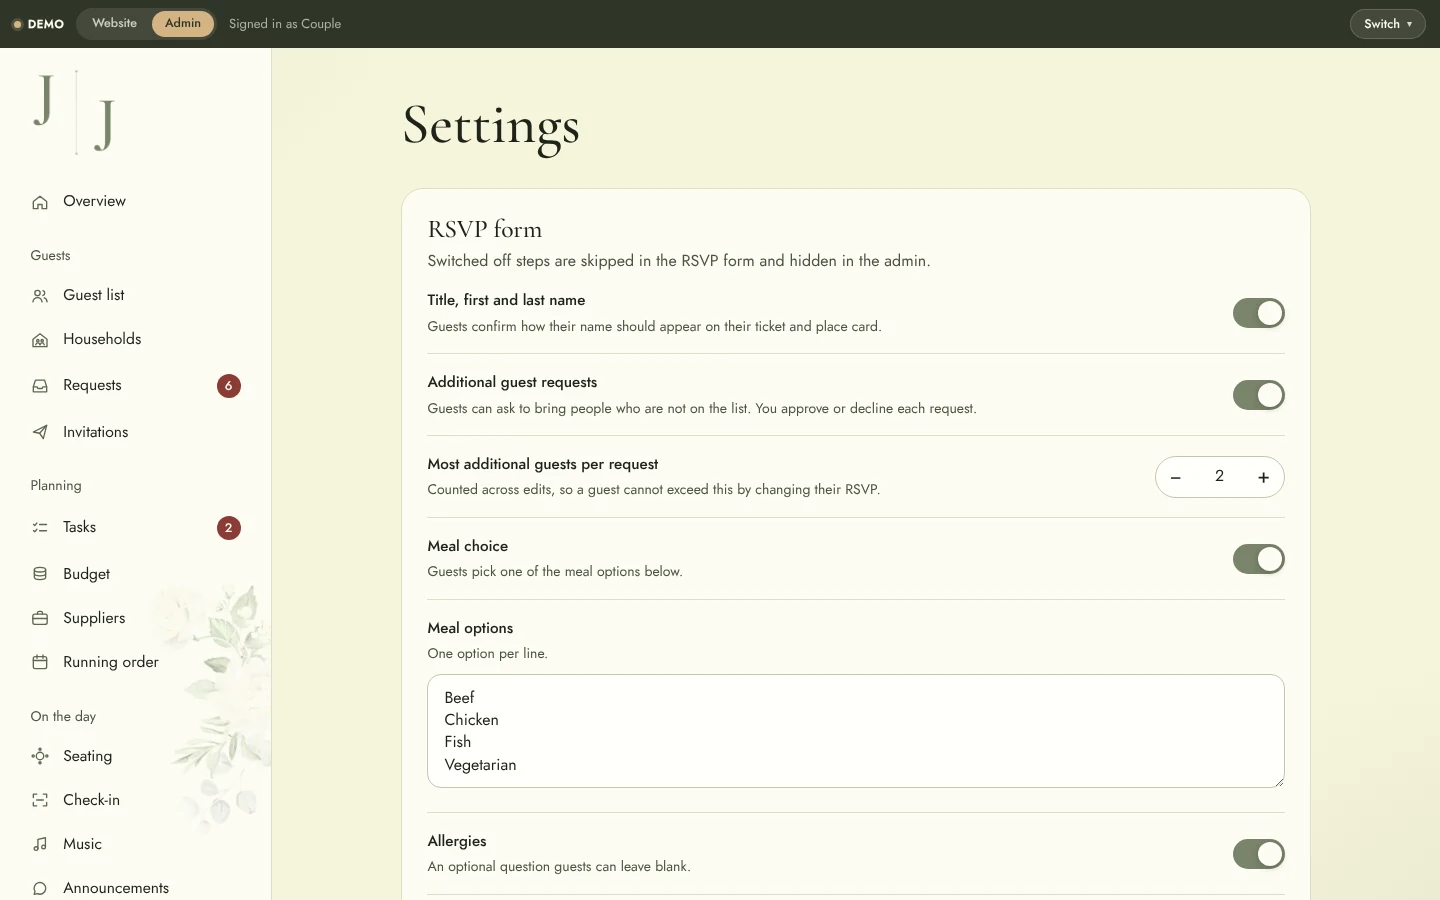1440x900 pixels.
Task: Click the Invitations paper plane icon
Action: point(40,433)
